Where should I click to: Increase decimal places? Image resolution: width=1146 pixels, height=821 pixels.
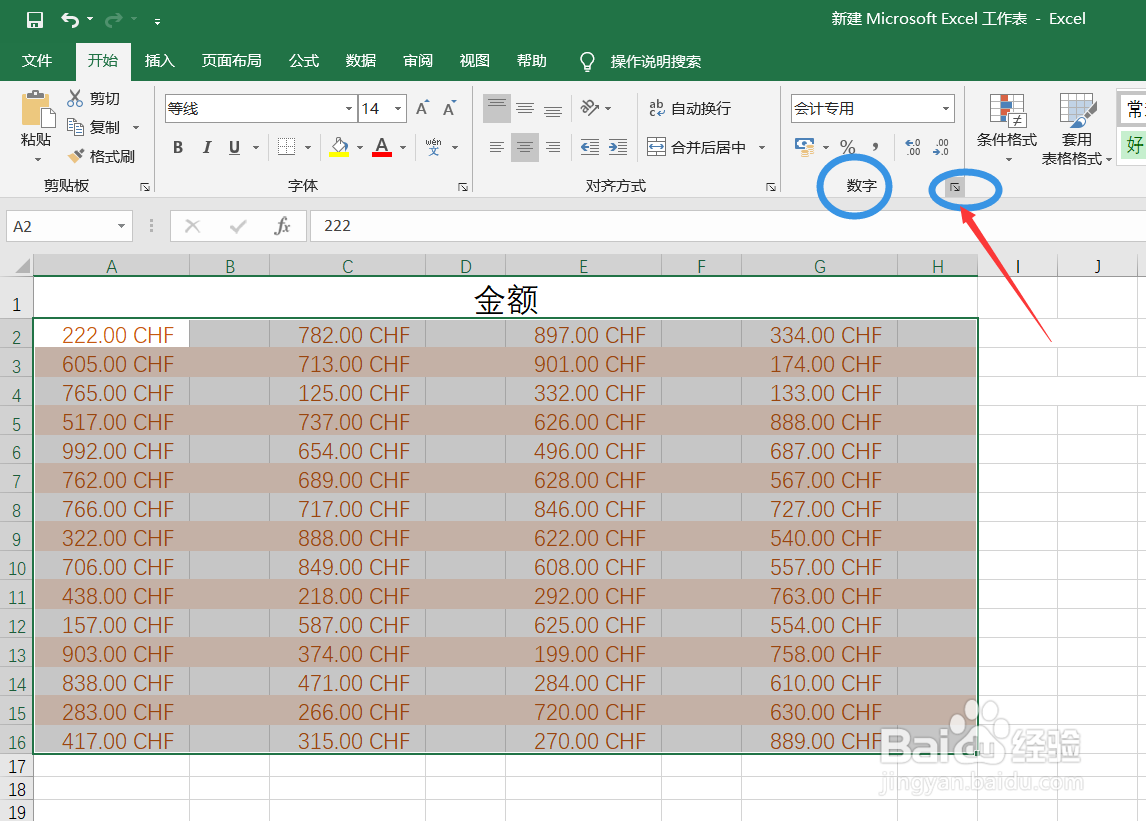913,147
